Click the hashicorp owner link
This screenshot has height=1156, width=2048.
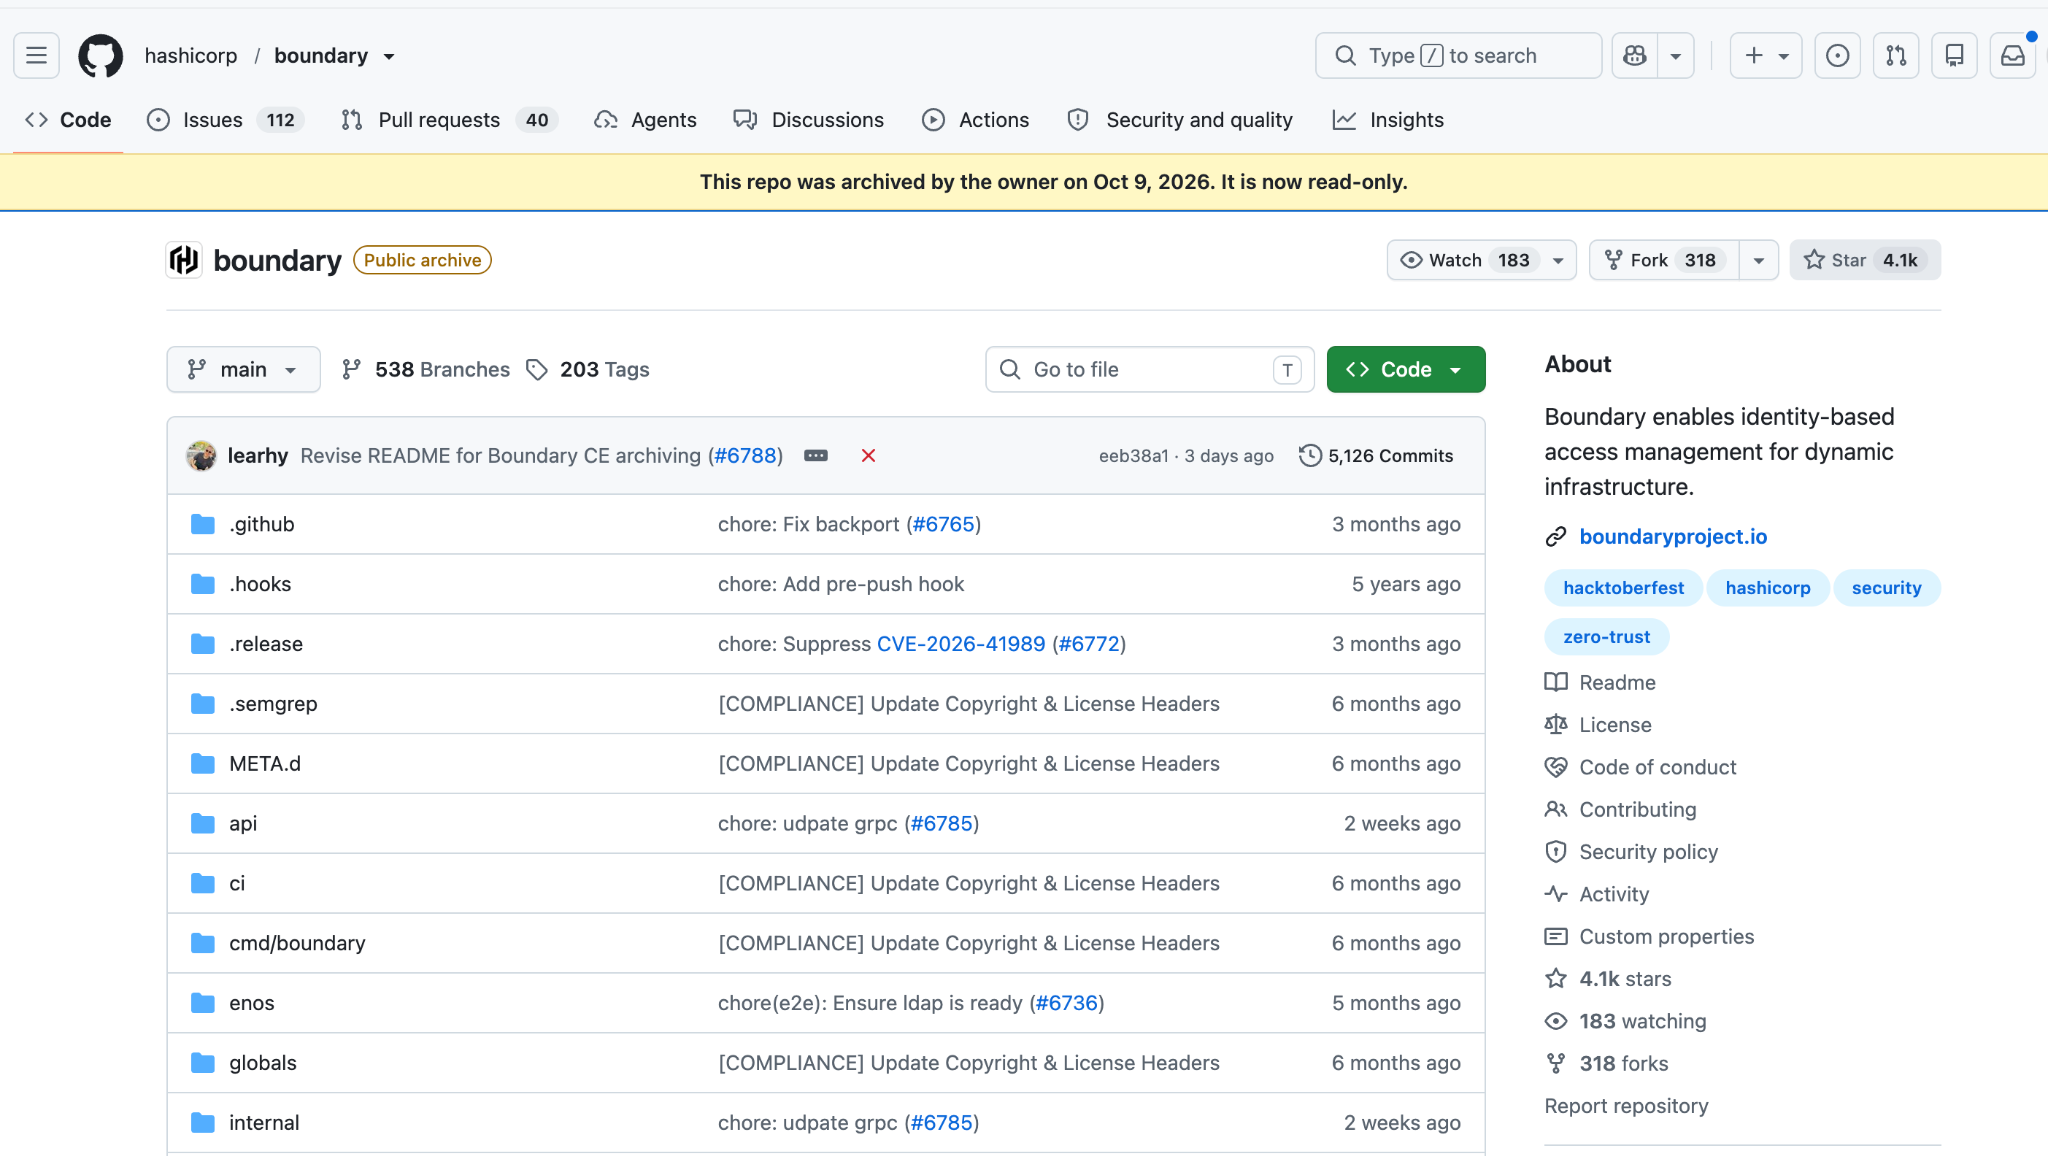191,56
